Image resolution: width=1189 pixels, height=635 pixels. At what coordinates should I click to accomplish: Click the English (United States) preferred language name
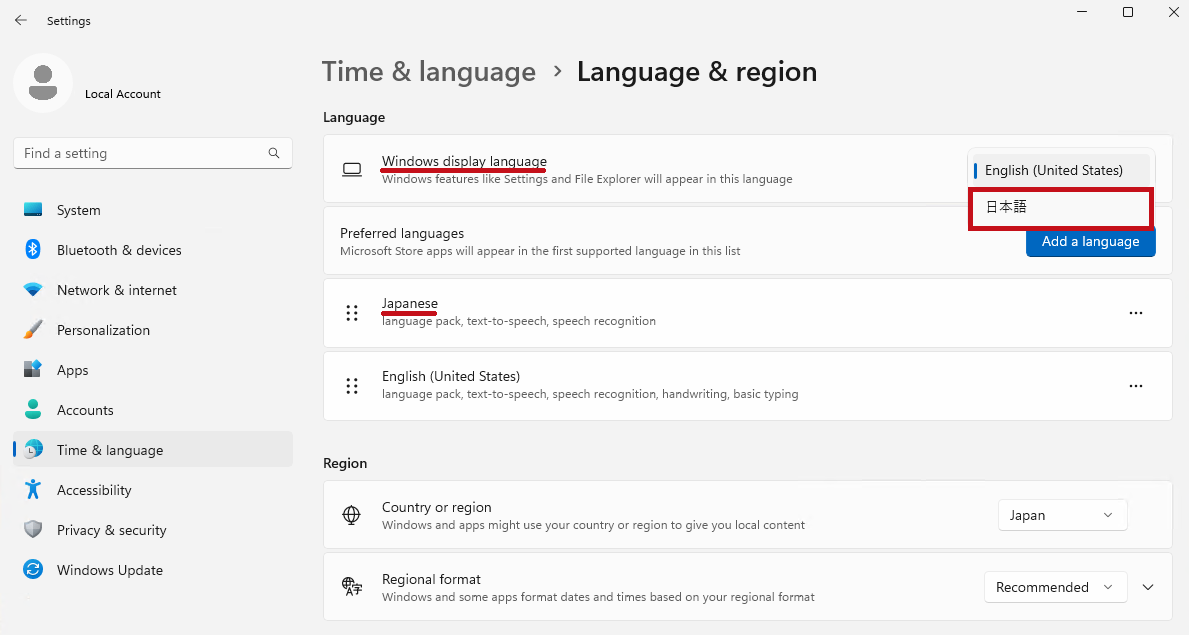(x=450, y=376)
